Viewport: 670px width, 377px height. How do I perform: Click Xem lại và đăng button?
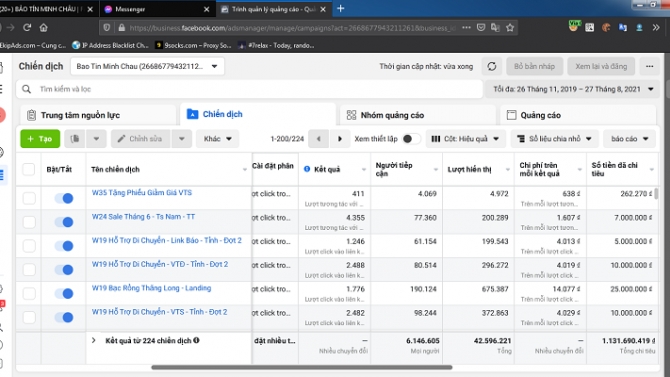(601, 66)
